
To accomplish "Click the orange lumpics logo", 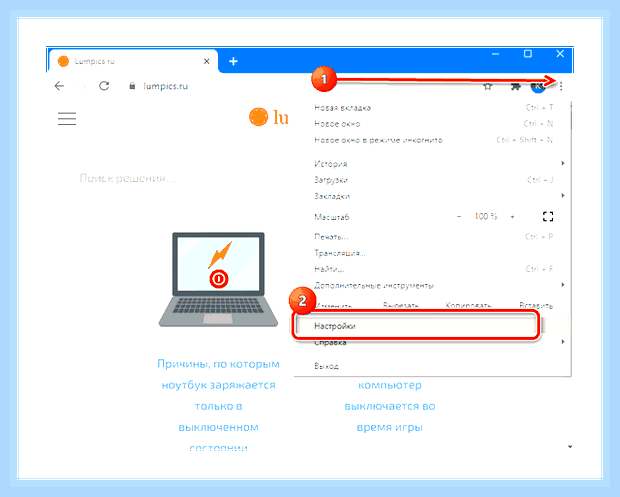I will [x=269, y=117].
